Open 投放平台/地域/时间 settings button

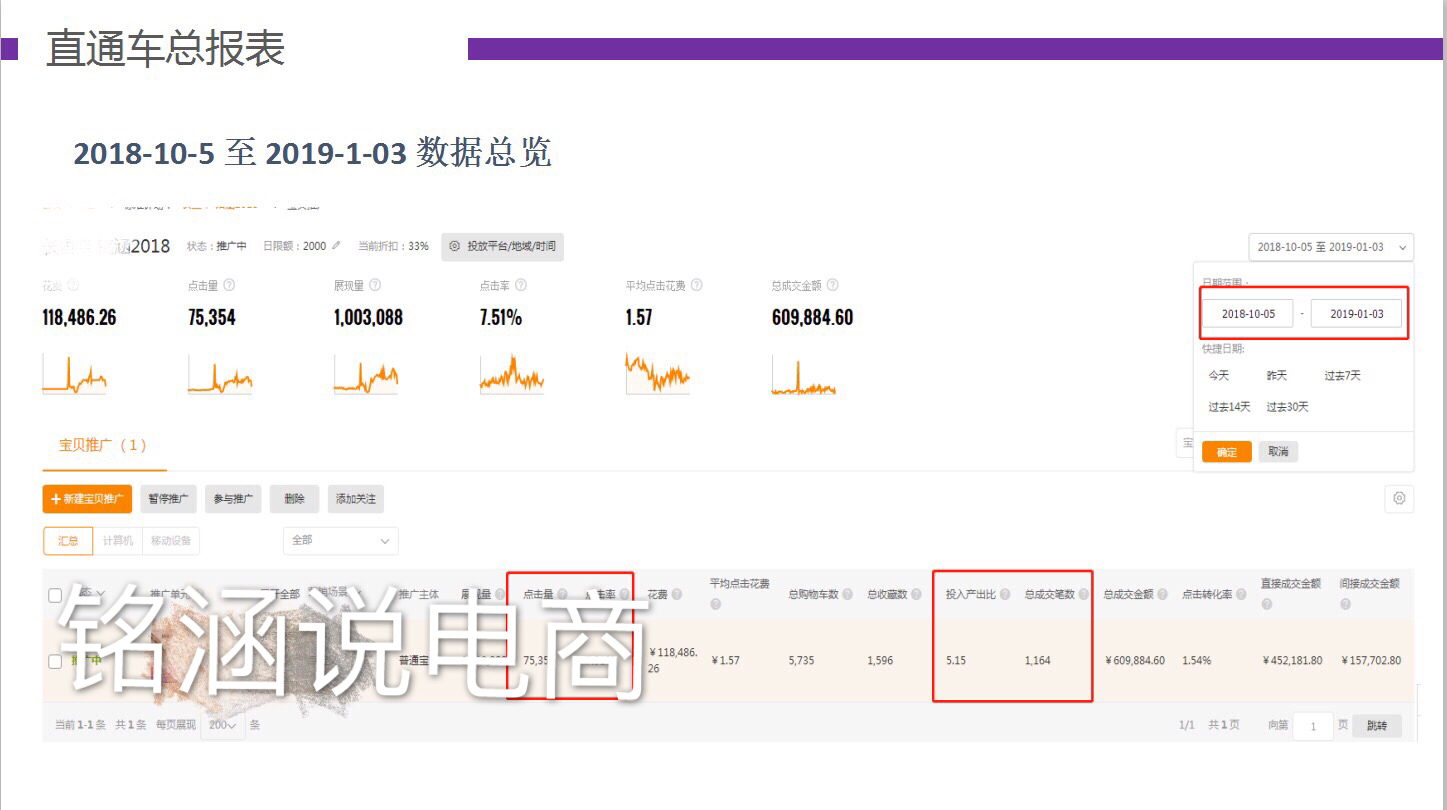click(502, 246)
